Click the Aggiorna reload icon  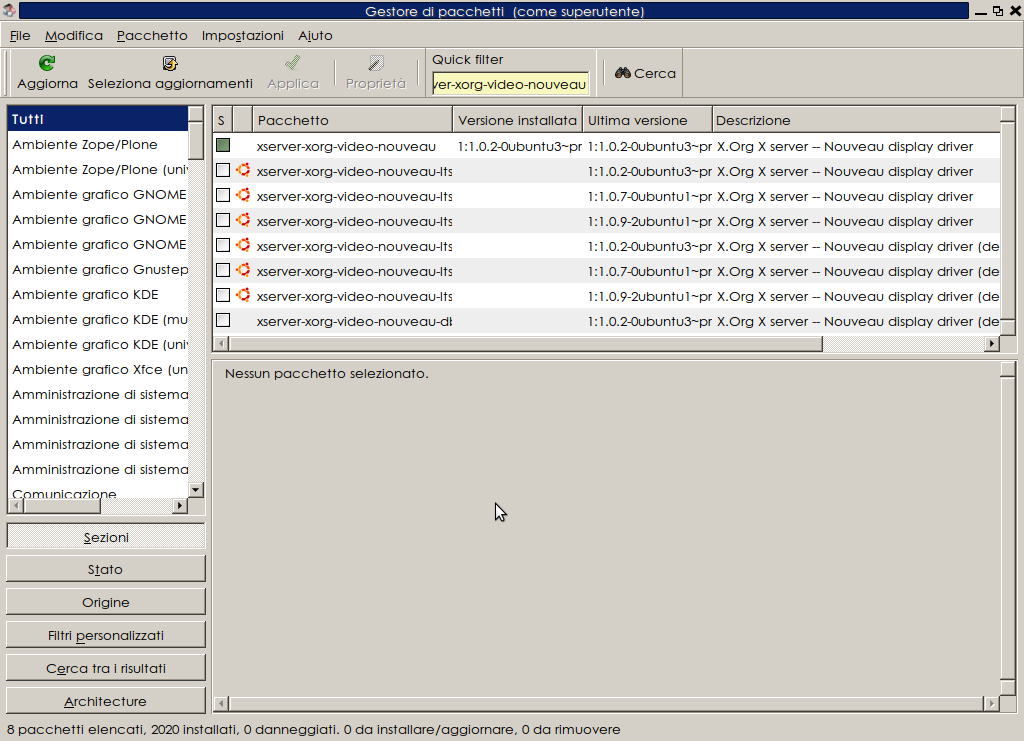(x=47, y=63)
